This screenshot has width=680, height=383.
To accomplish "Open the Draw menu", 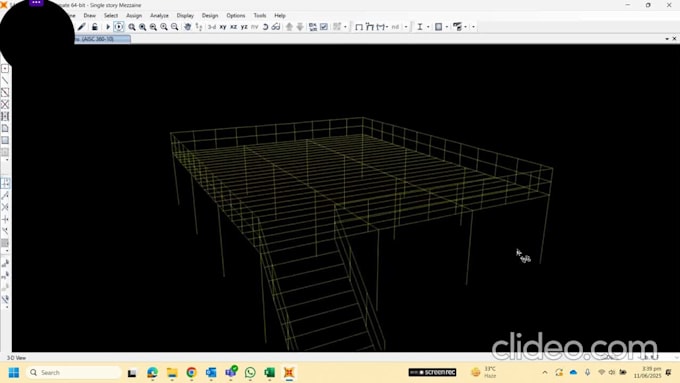I will click(90, 15).
